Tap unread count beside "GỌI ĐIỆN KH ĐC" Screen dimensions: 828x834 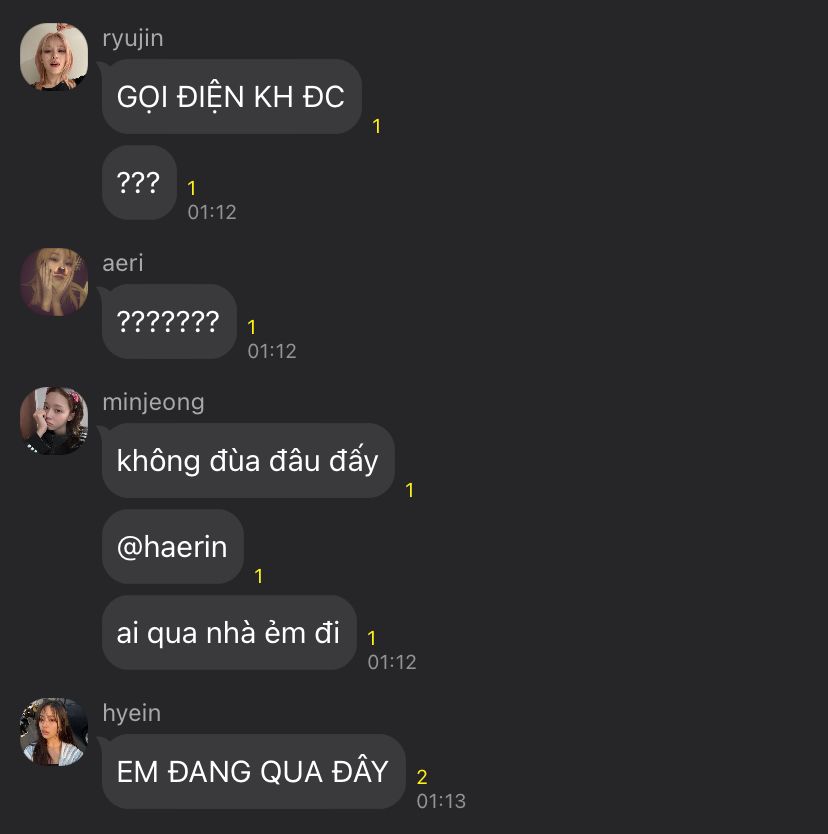[377, 126]
